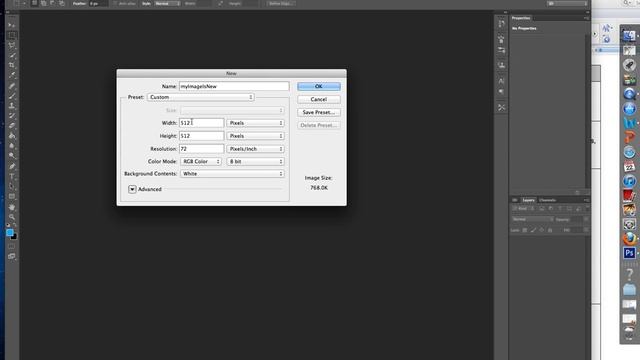Click the Name field with myImageIsNew
This screenshot has height=360, width=640.
pyautogui.click(x=234, y=87)
